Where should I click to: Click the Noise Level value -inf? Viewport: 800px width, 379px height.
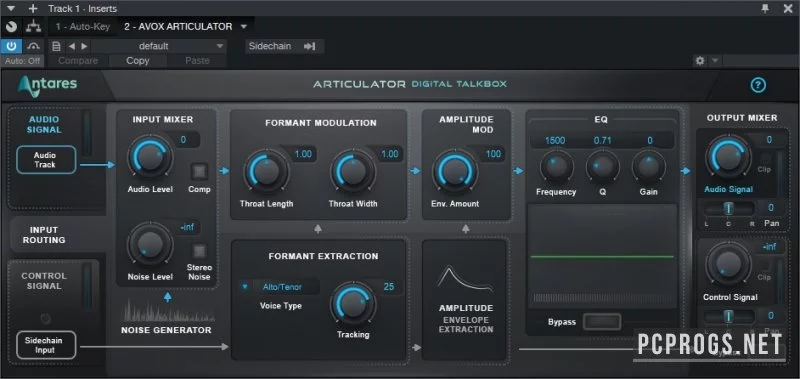coord(186,227)
